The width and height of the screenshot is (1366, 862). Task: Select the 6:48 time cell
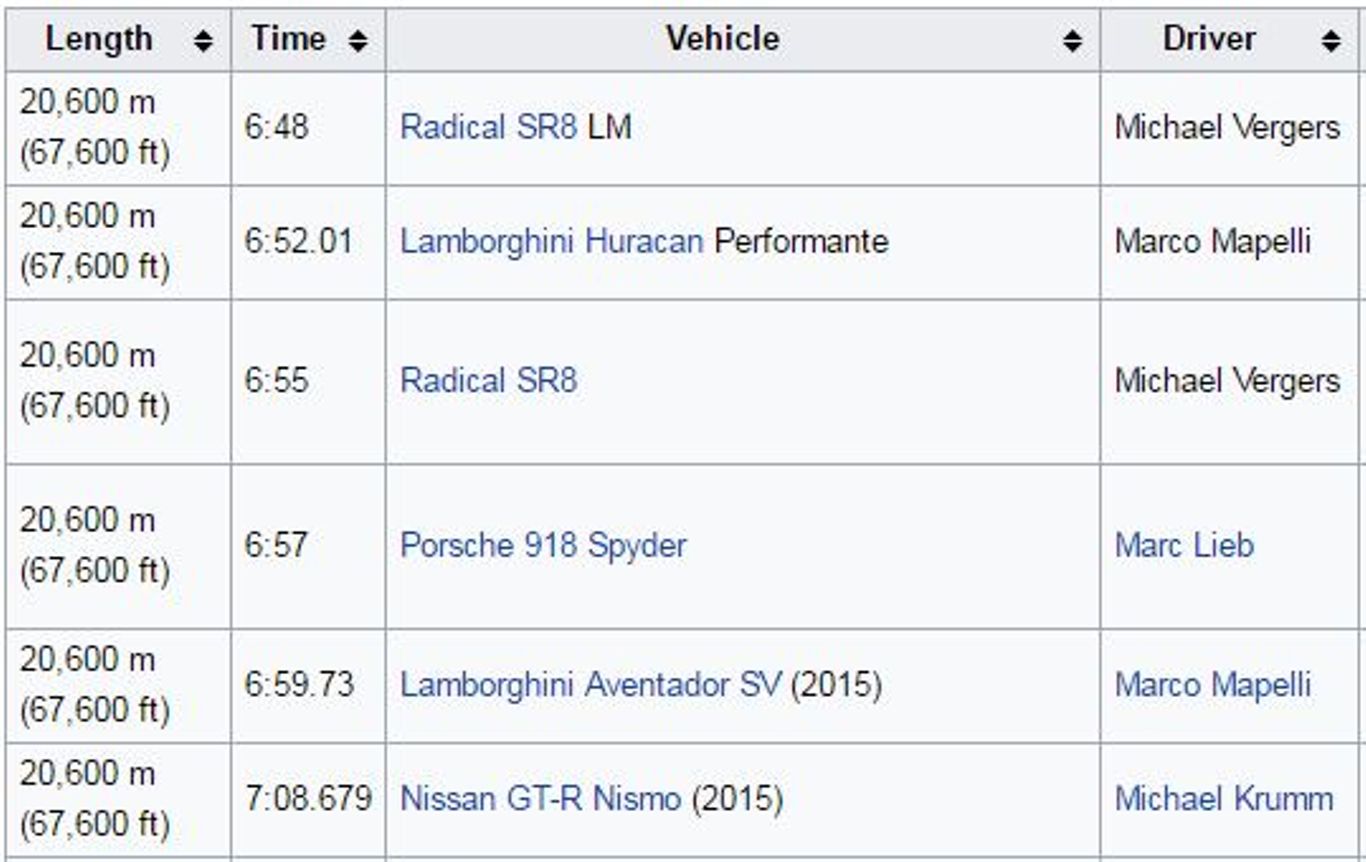click(x=277, y=128)
